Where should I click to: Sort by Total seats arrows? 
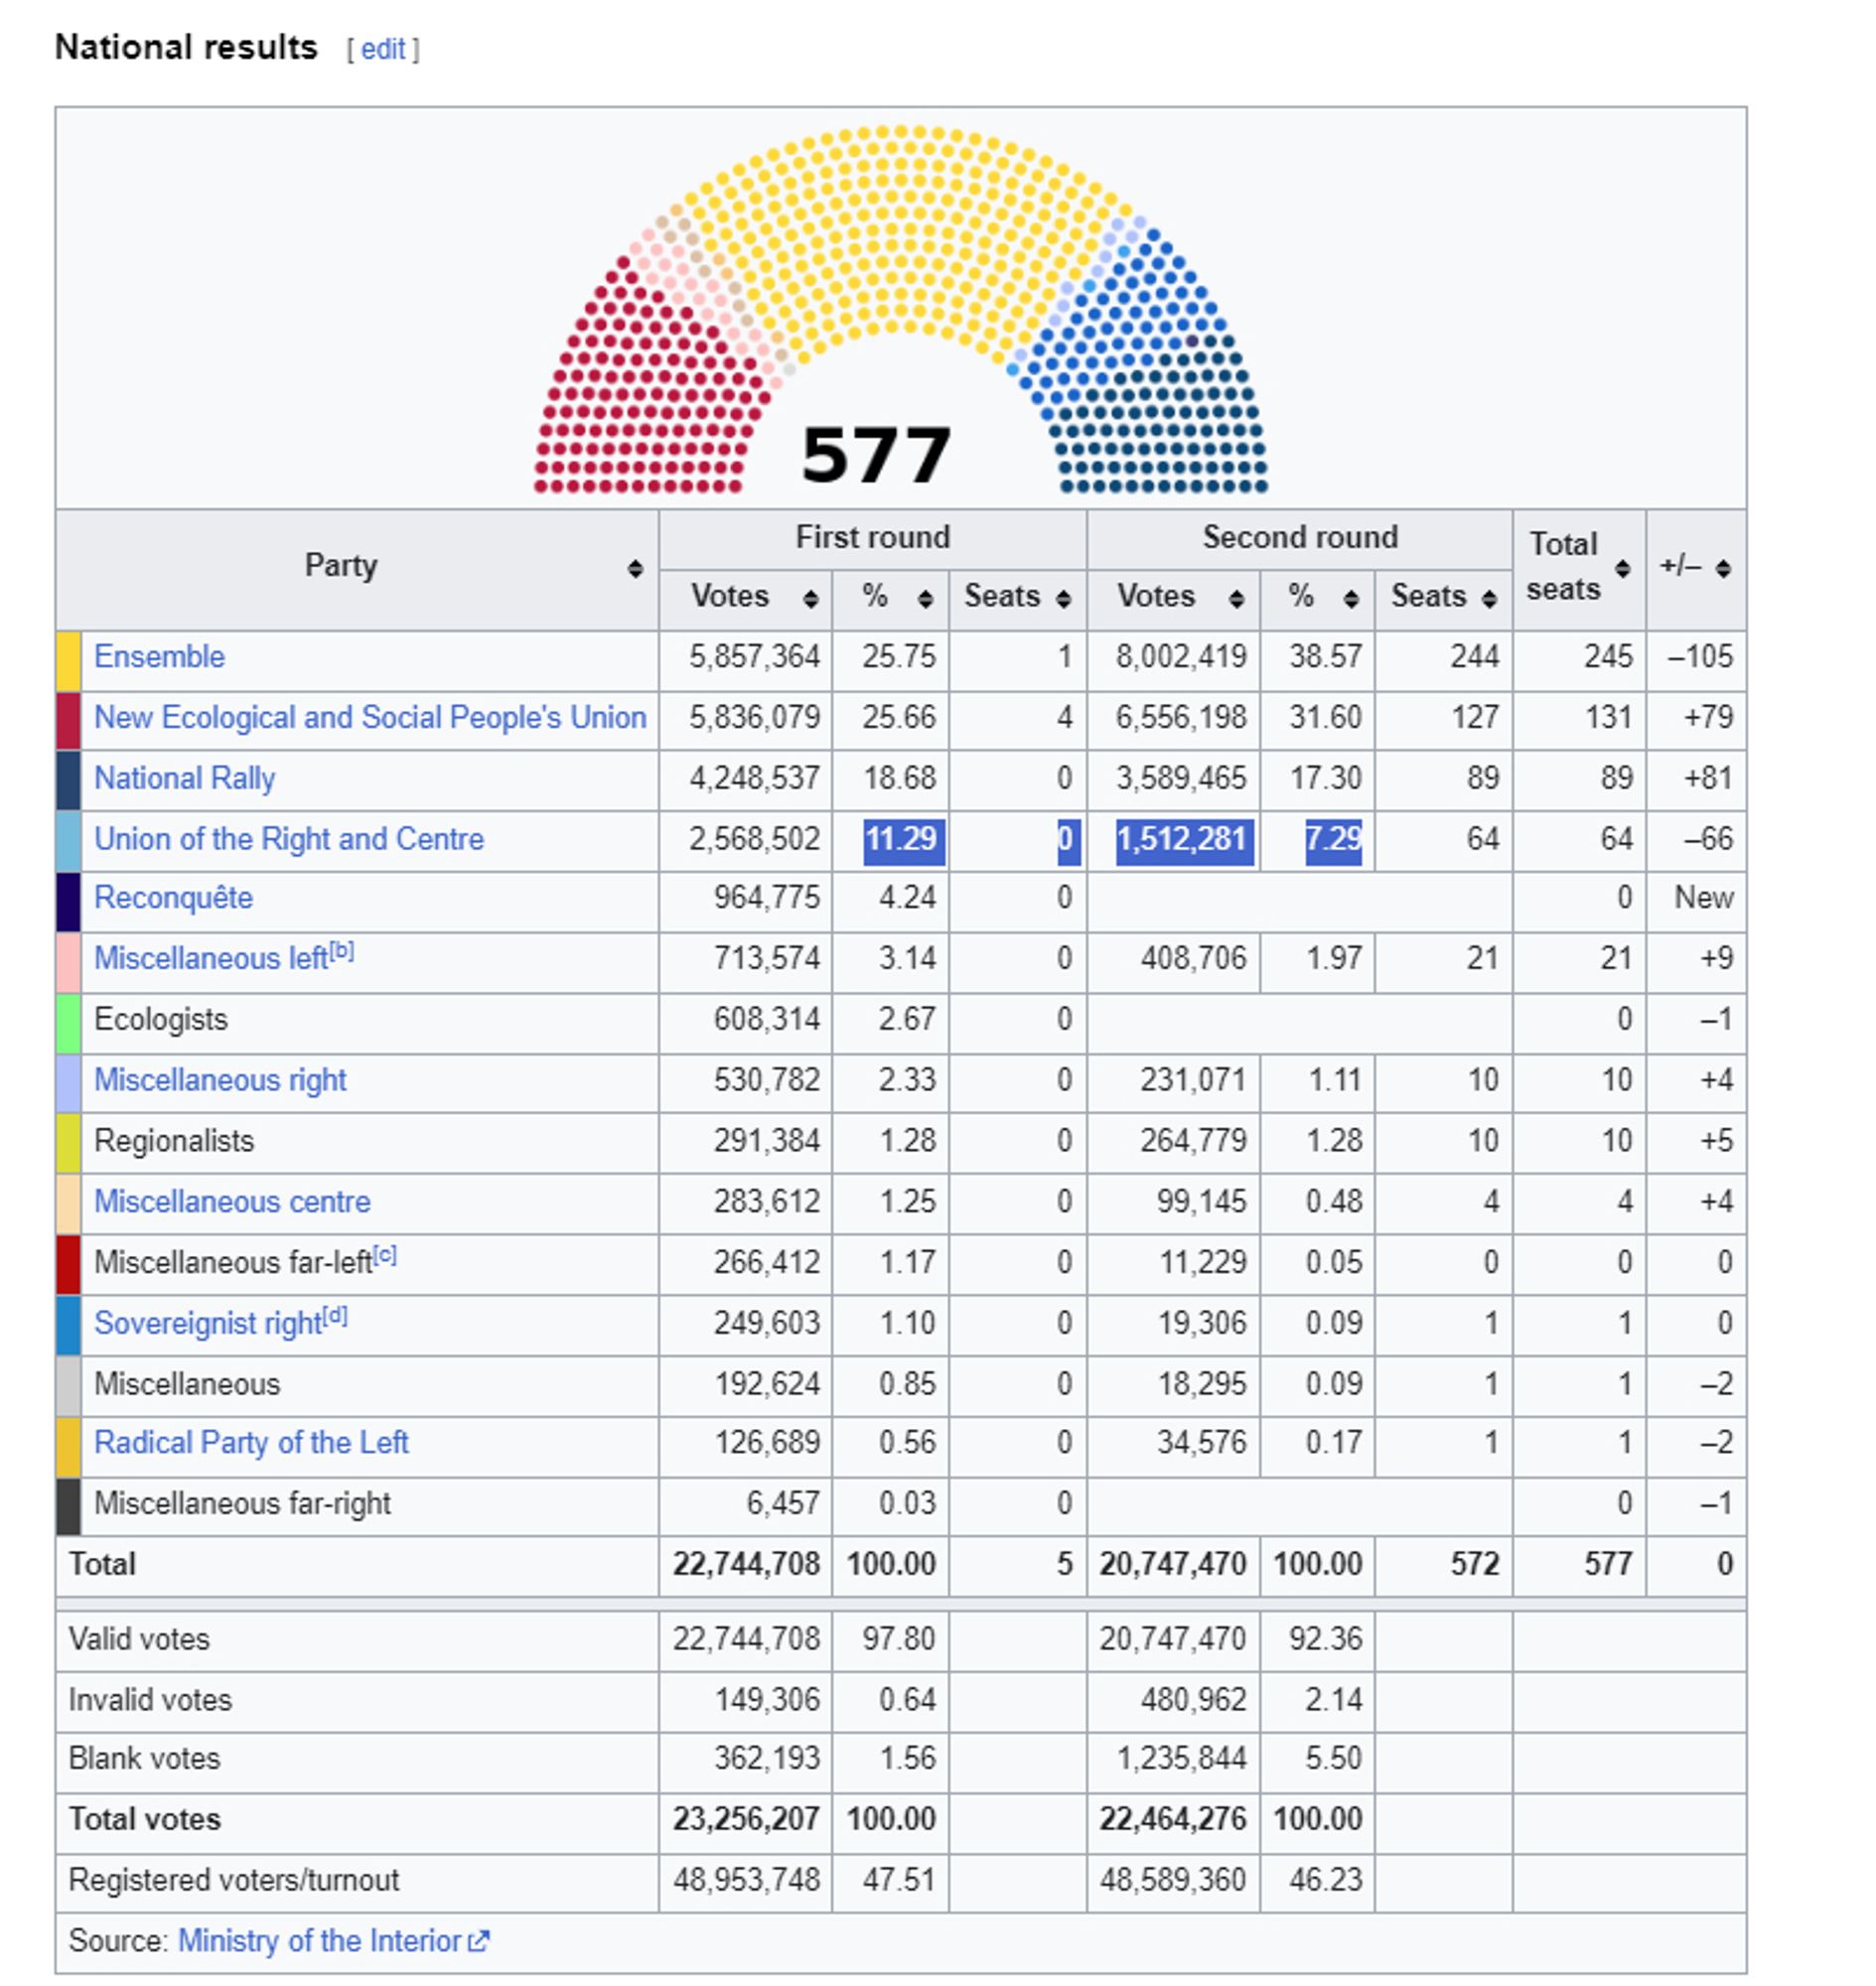click(1623, 569)
